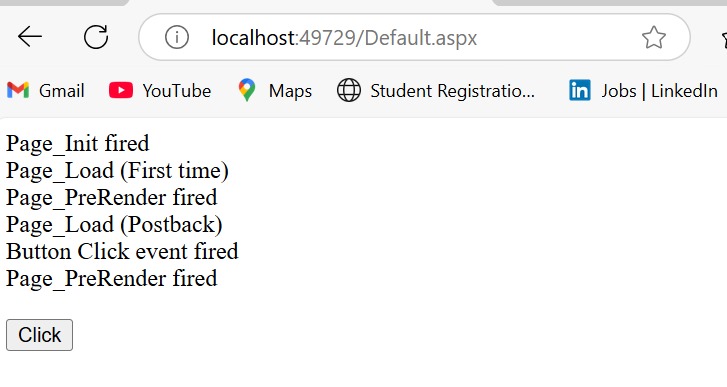
Task: Bookmark this page with the star icon
Action: 654,37
